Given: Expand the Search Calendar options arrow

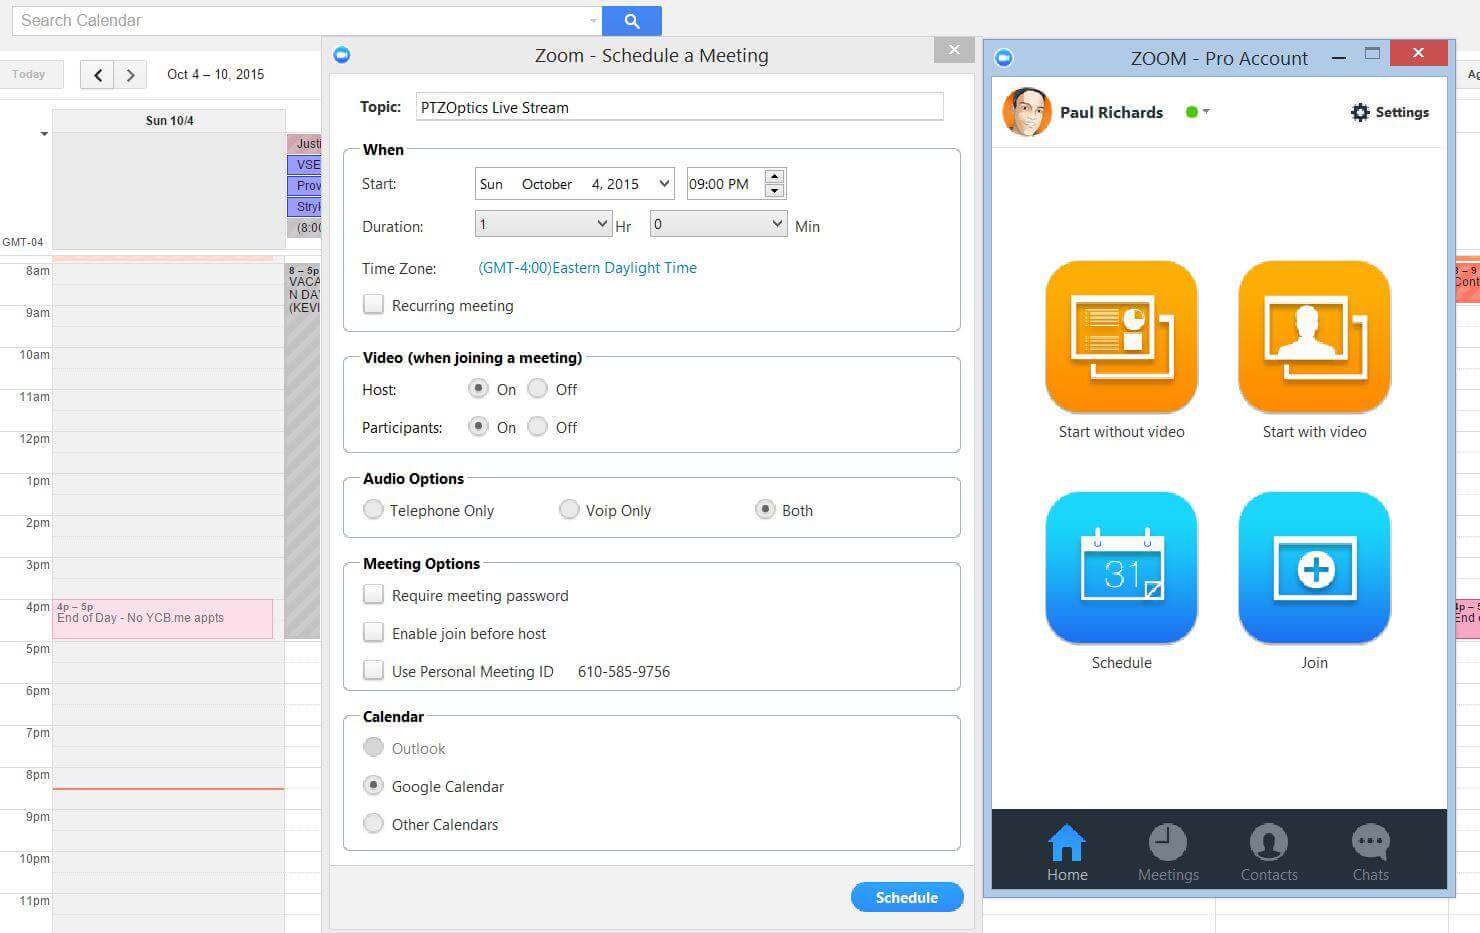Looking at the screenshot, I should tap(593, 20).
